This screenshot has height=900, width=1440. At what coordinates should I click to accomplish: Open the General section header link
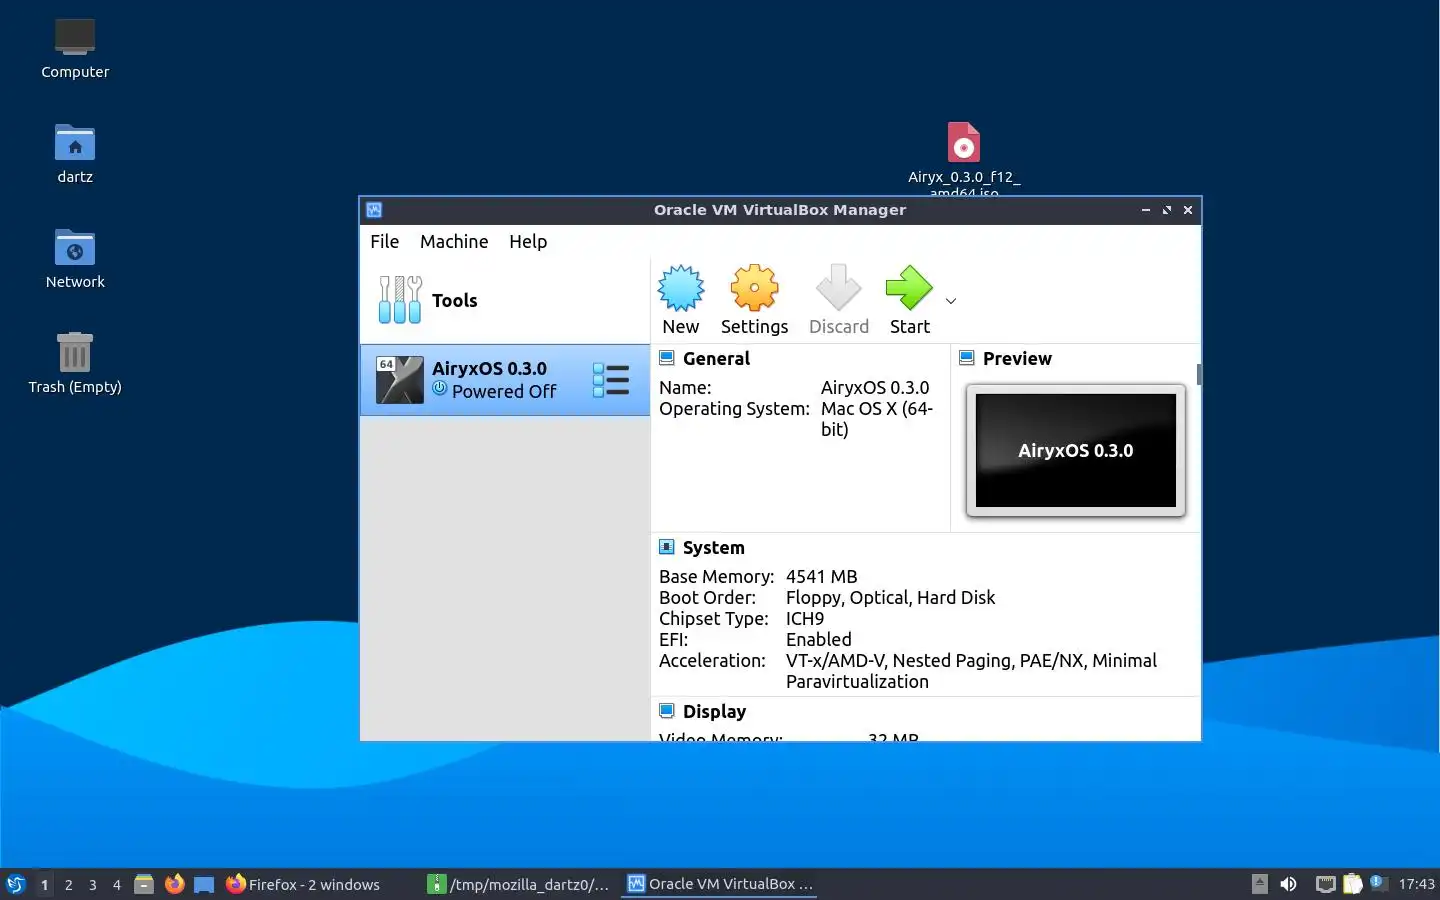pyautogui.click(x=716, y=358)
